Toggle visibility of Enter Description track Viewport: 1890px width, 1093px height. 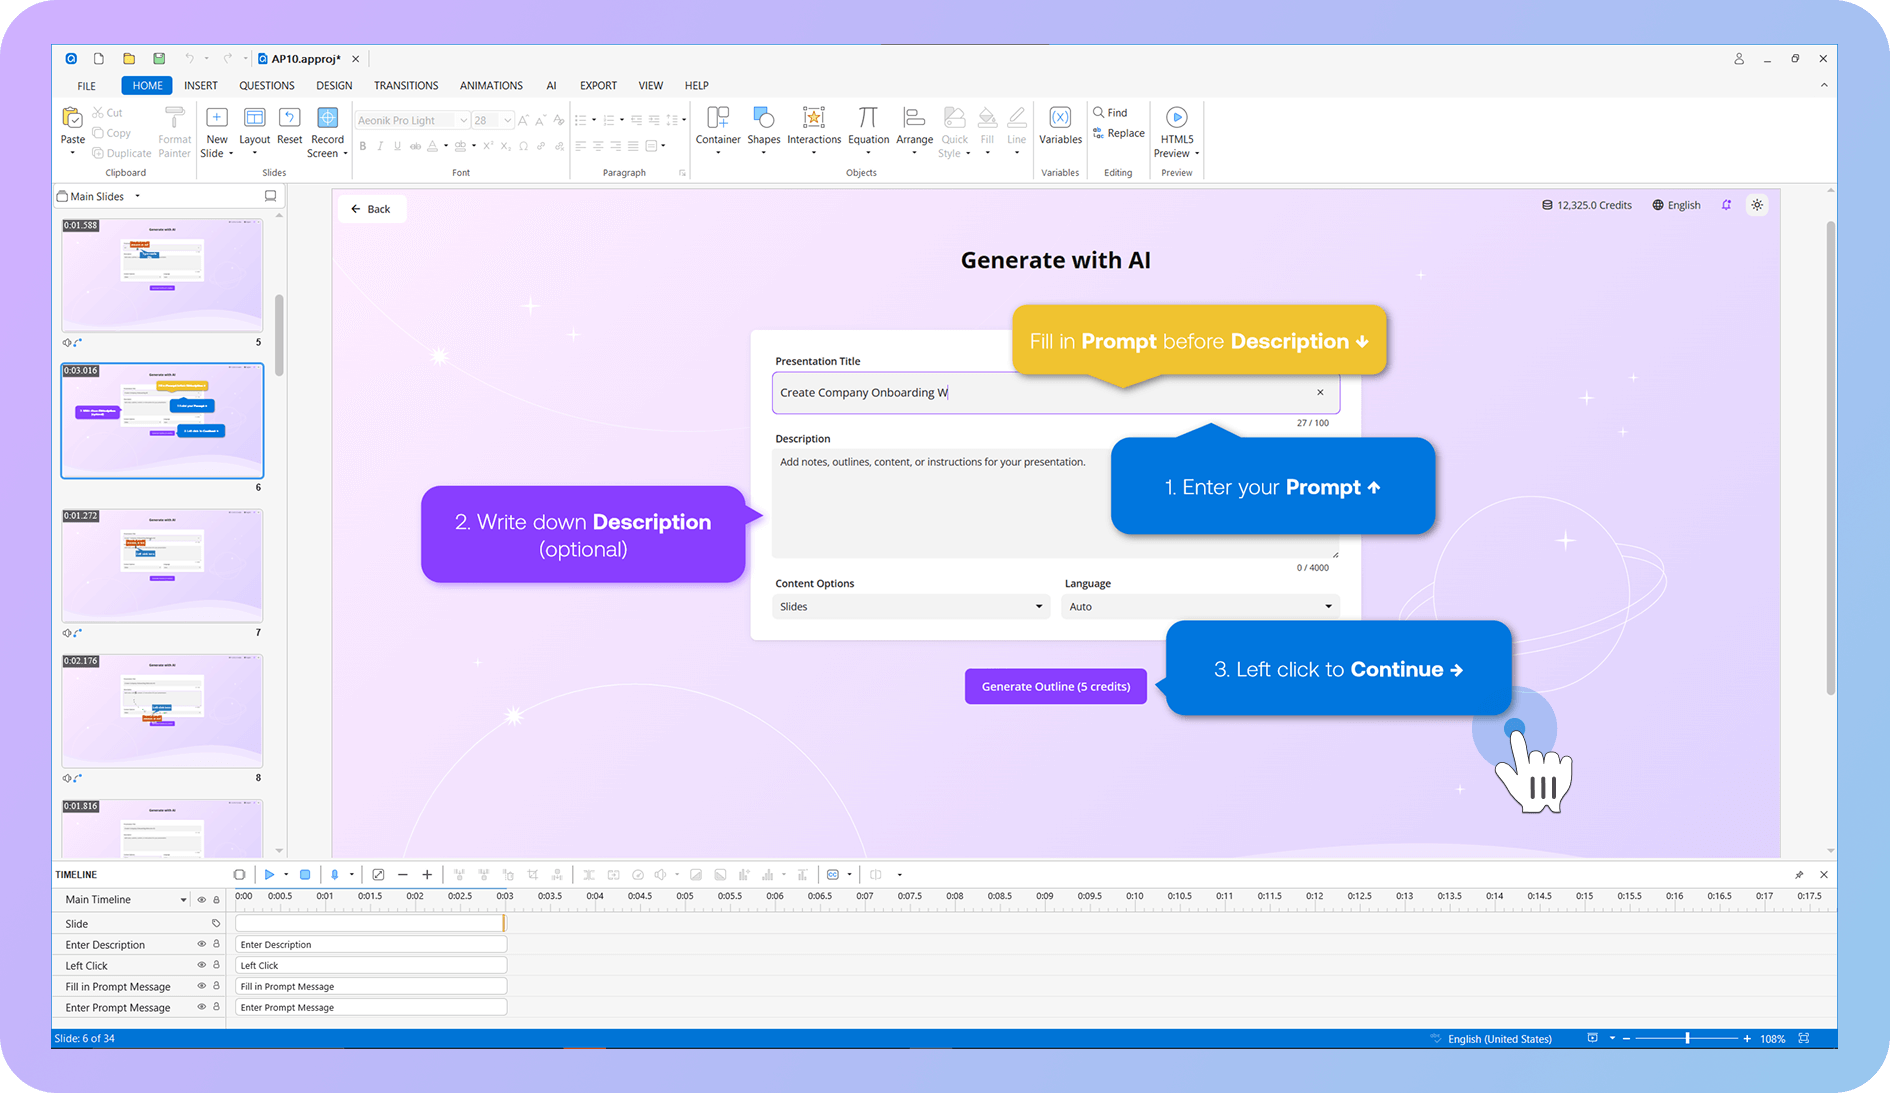pyautogui.click(x=201, y=944)
